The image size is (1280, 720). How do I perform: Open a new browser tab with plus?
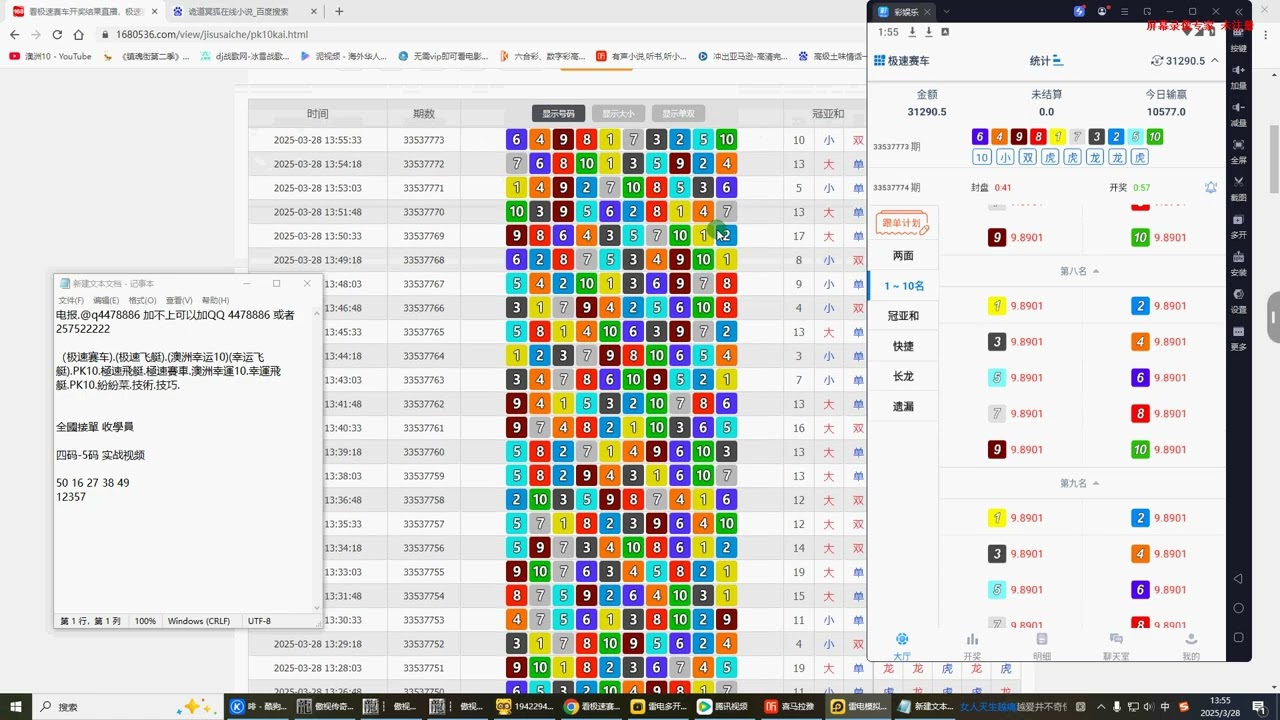(x=339, y=11)
